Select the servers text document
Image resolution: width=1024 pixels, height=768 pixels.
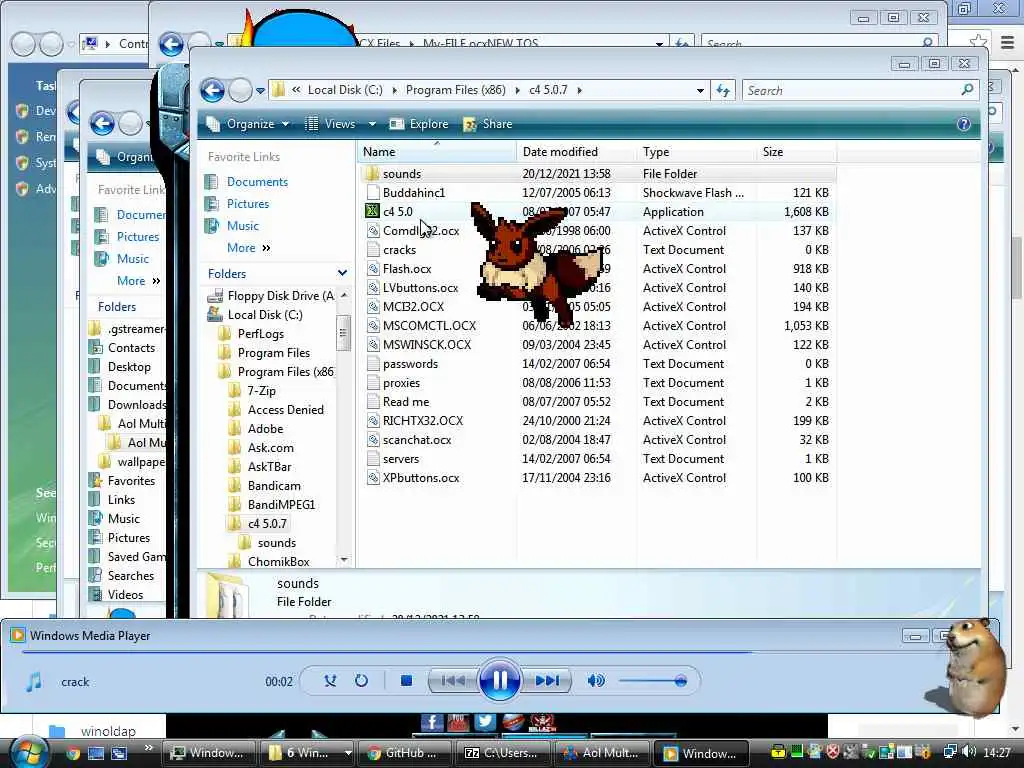click(400, 458)
